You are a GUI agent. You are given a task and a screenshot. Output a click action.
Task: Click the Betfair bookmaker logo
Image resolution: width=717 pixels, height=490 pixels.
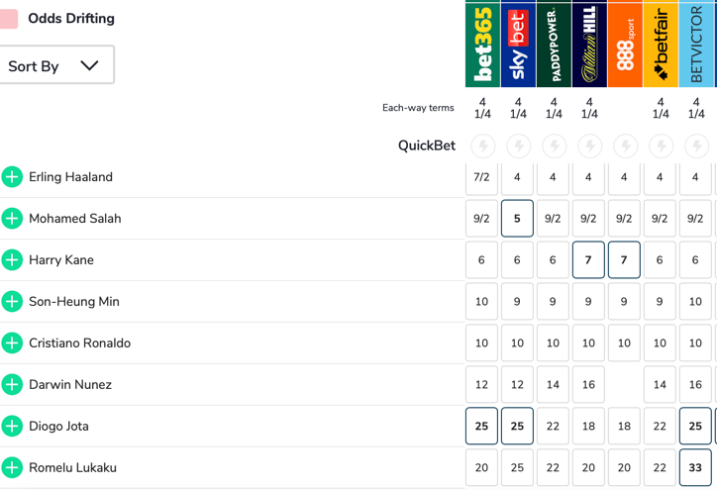coord(660,44)
